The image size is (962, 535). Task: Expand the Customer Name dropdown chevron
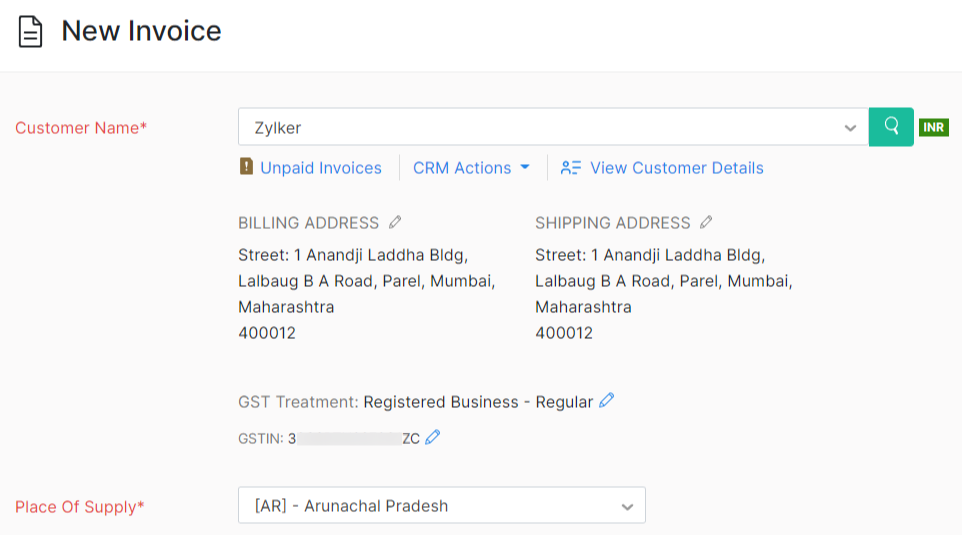tap(850, 128)
